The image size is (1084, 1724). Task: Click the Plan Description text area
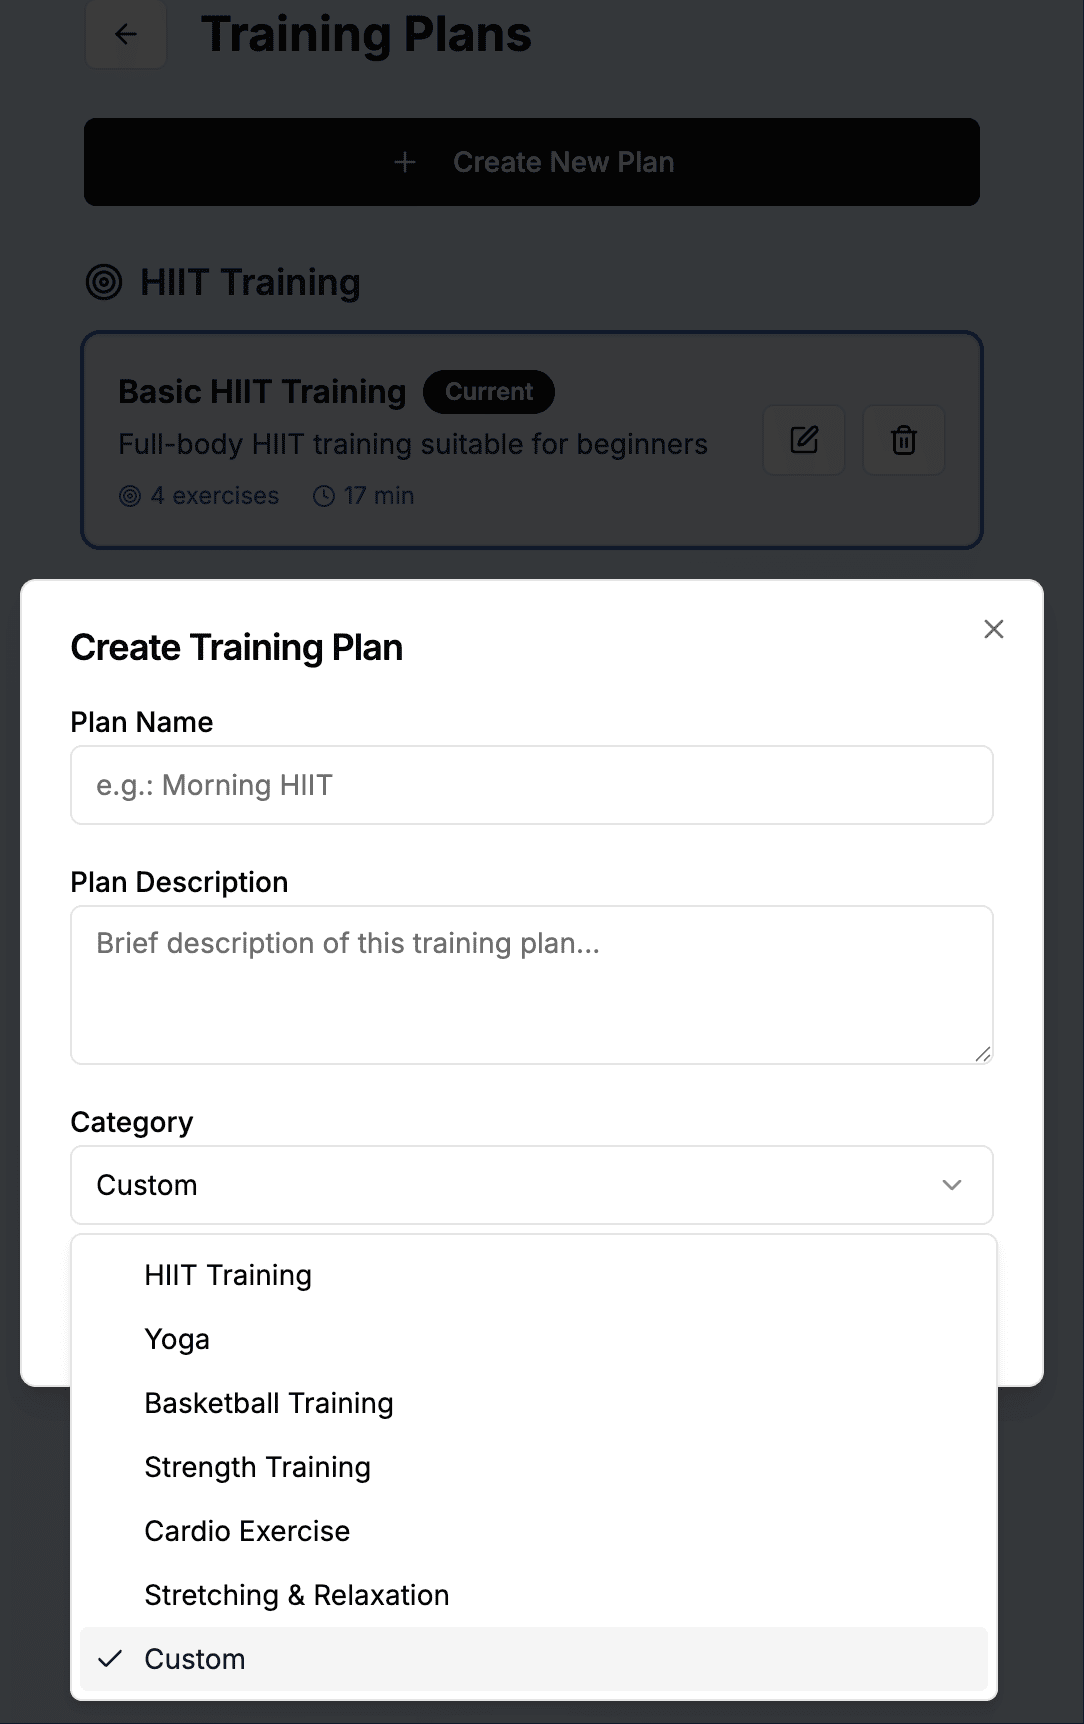(532, 985)
